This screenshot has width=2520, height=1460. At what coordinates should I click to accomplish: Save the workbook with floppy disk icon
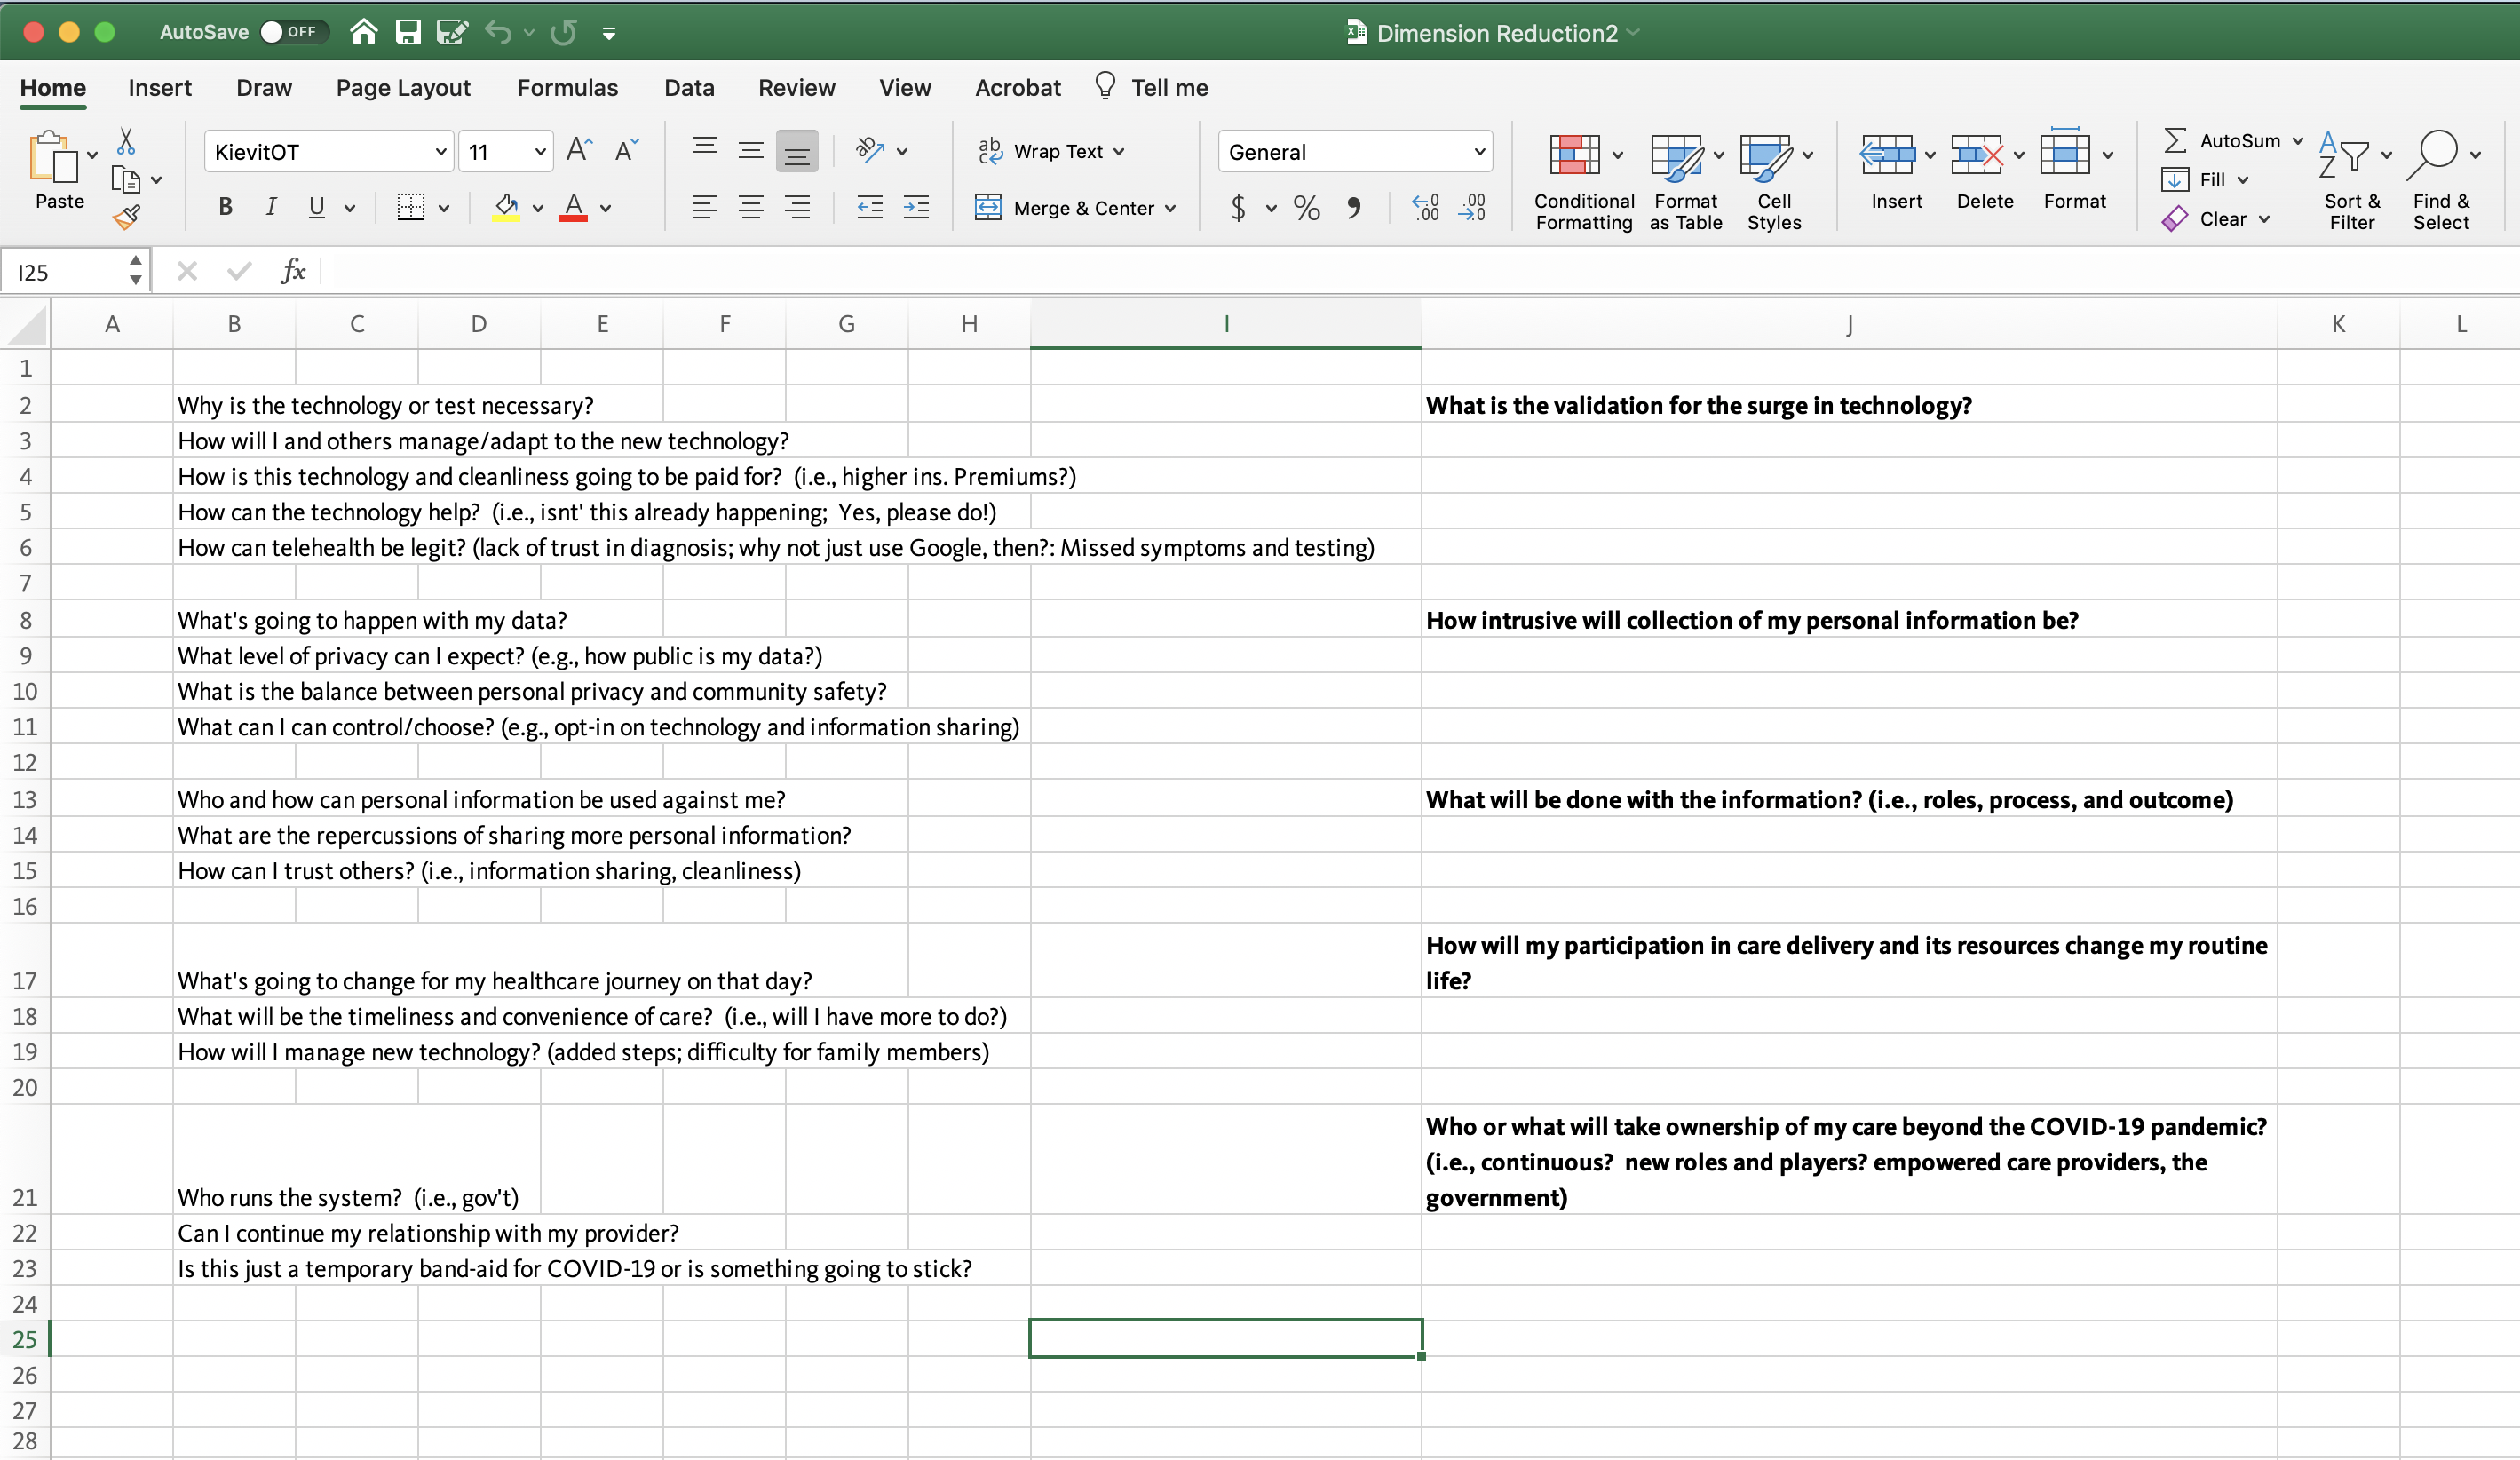(408, 32)
